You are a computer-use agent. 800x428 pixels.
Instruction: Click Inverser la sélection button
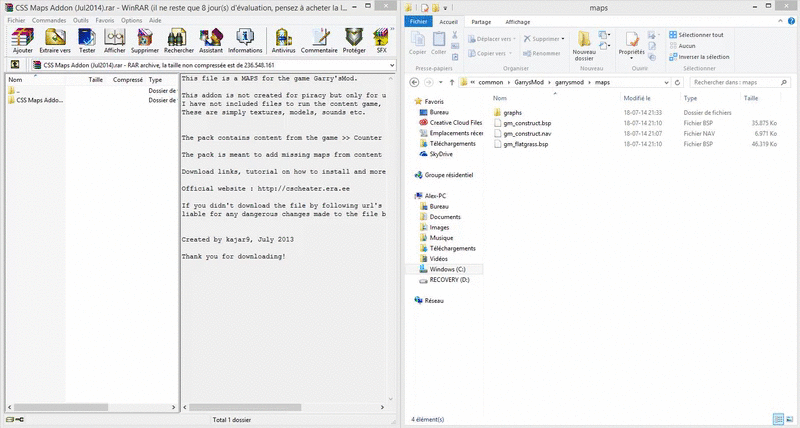pyautogui.click(x=699, y=57)
